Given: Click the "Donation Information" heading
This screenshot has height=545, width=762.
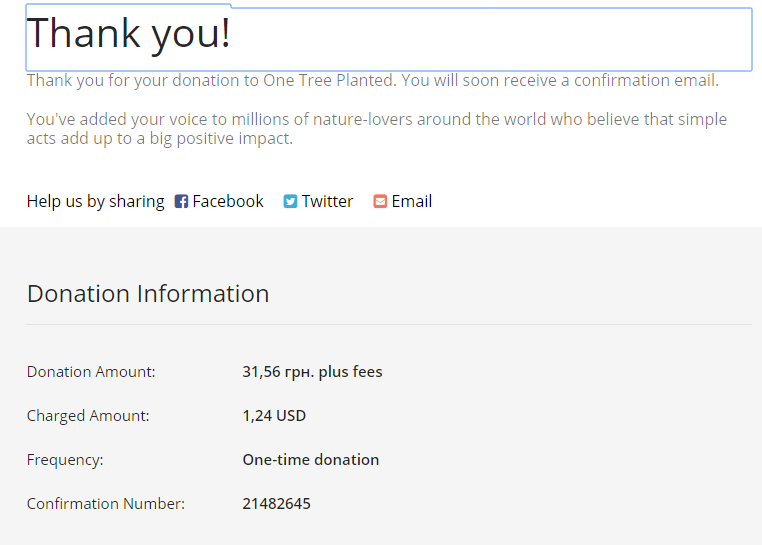Looking at the screenshot, I should [148, 294].
